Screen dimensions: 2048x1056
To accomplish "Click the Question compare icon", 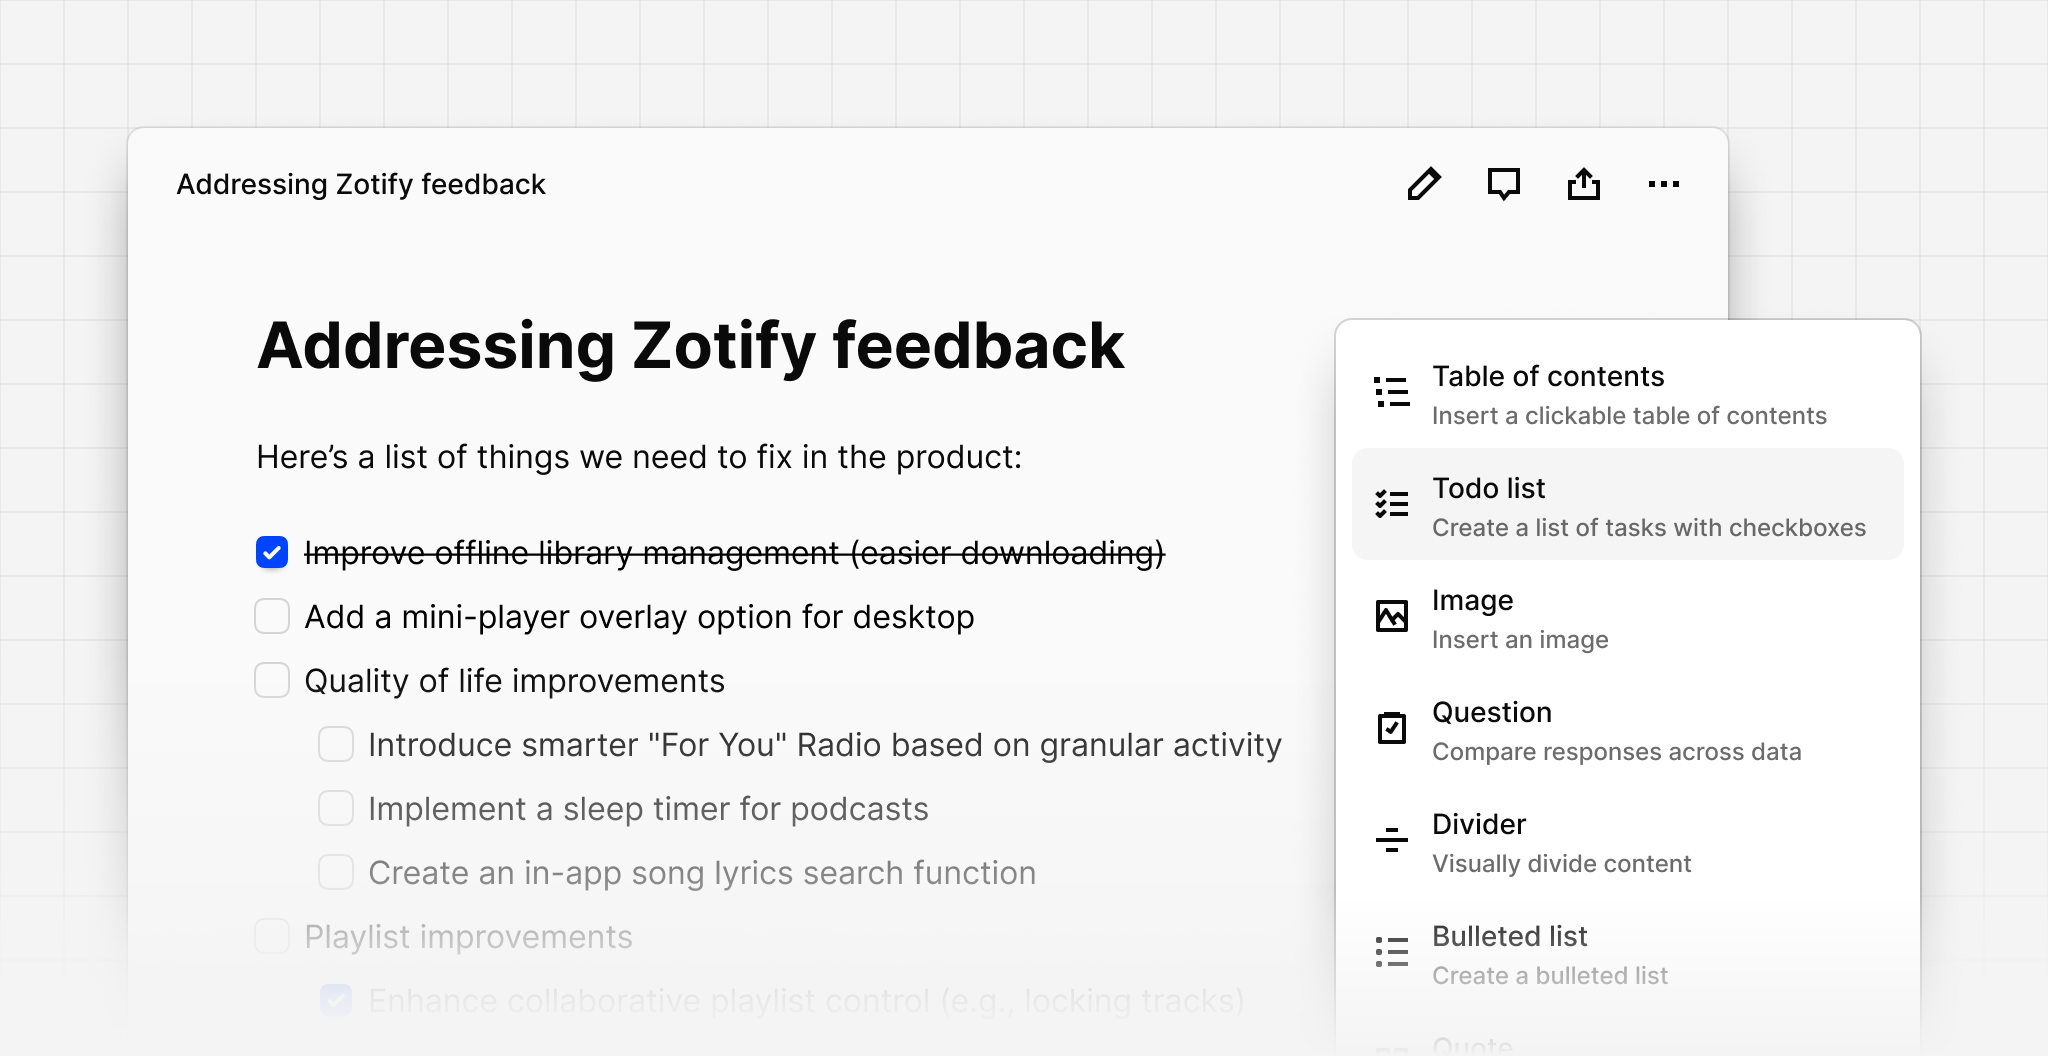I will (x=1391, y=729).
